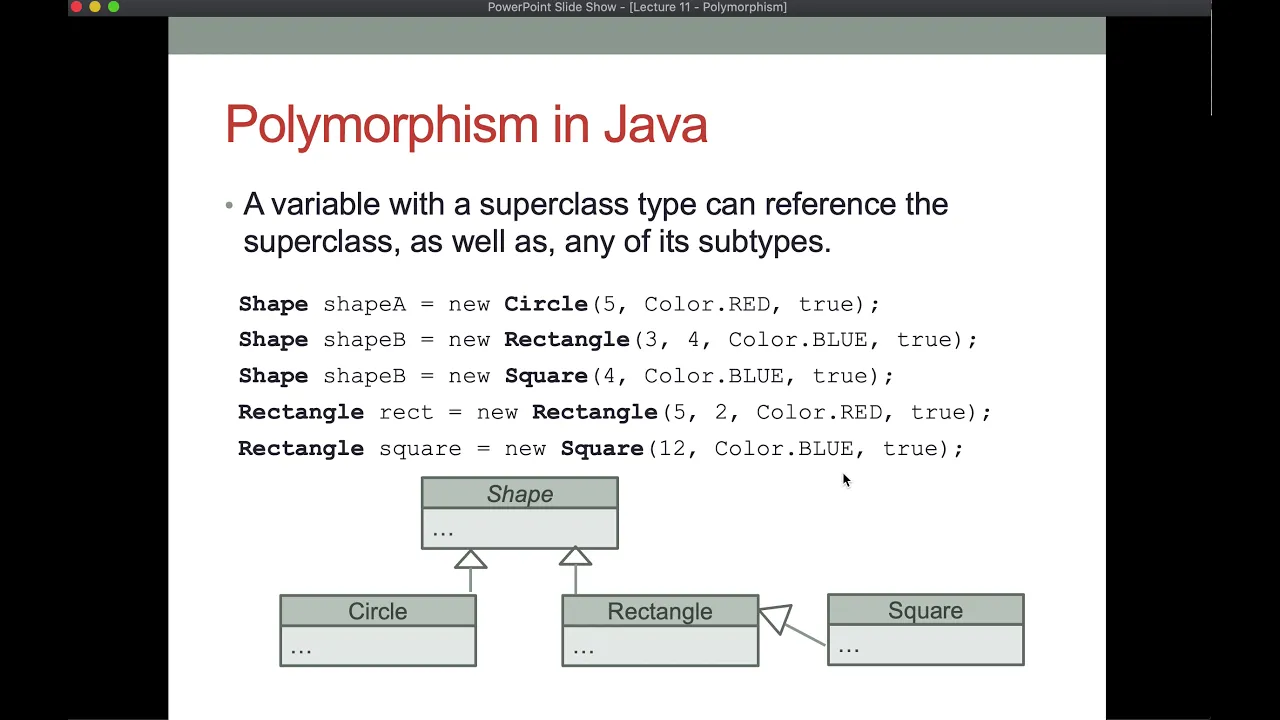Image resolution: width=1280 pixels, height=720 pixels.
Task: Click code line 'Shape shapeB = new Rectangle(3, 4, Color.BLUE, true);'
Action: [608, 340]
